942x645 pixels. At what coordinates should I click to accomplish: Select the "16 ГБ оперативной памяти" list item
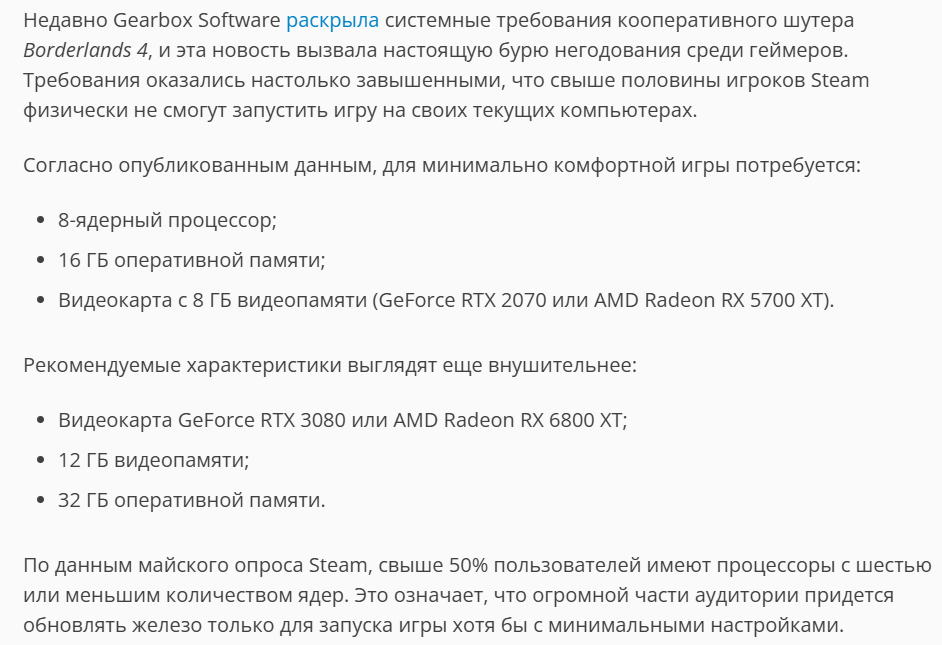192,260
